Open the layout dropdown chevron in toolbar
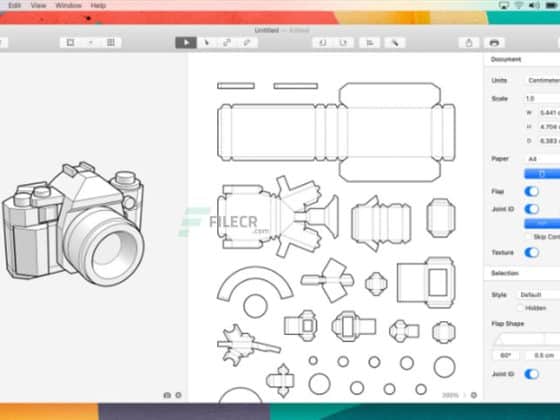Image resolution: width=560 pixels, height=420 pixels. point(91,43)
